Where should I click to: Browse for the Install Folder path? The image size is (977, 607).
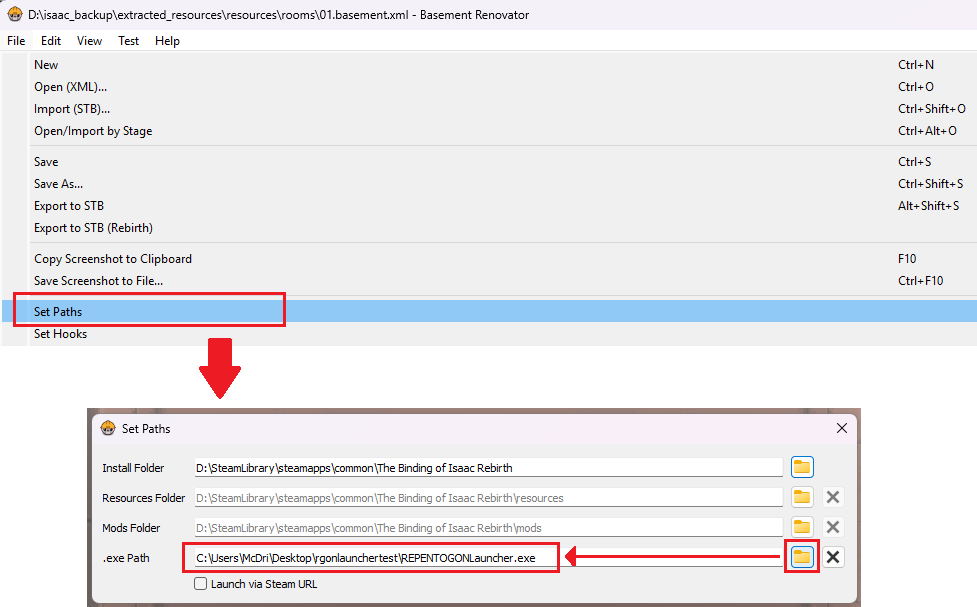[x=802, y=467]
